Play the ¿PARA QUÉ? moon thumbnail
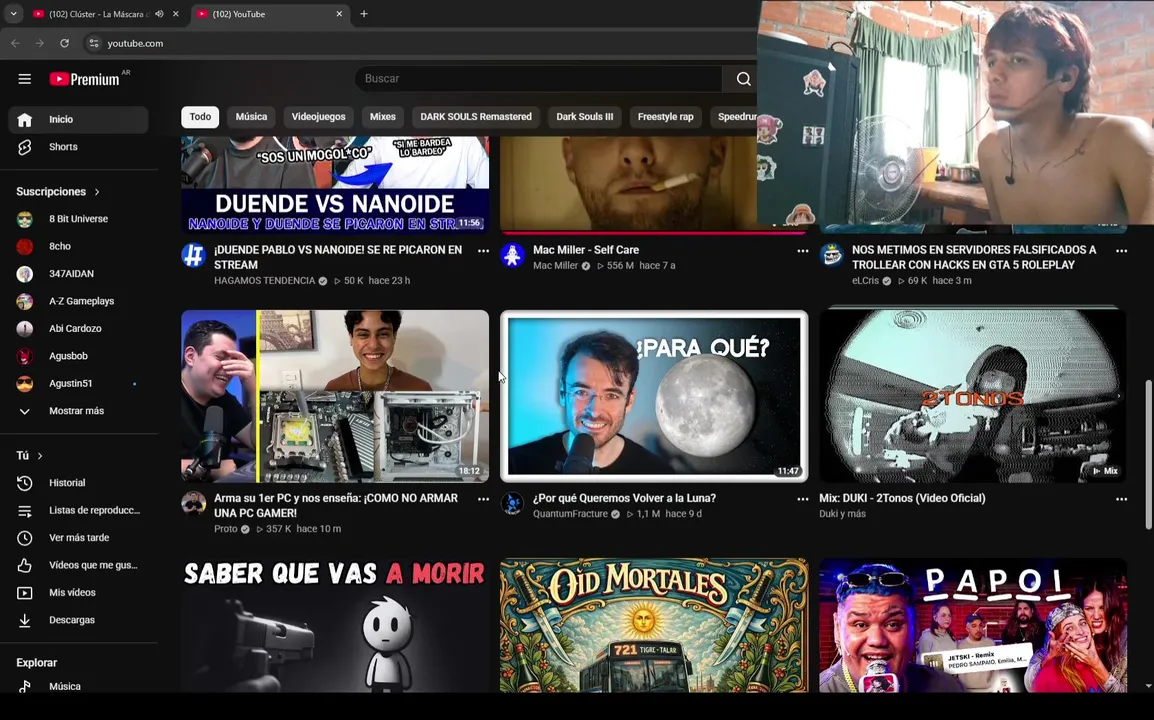Image resolution: width=1154 pixels, height=720 pixels. point(654,396)
